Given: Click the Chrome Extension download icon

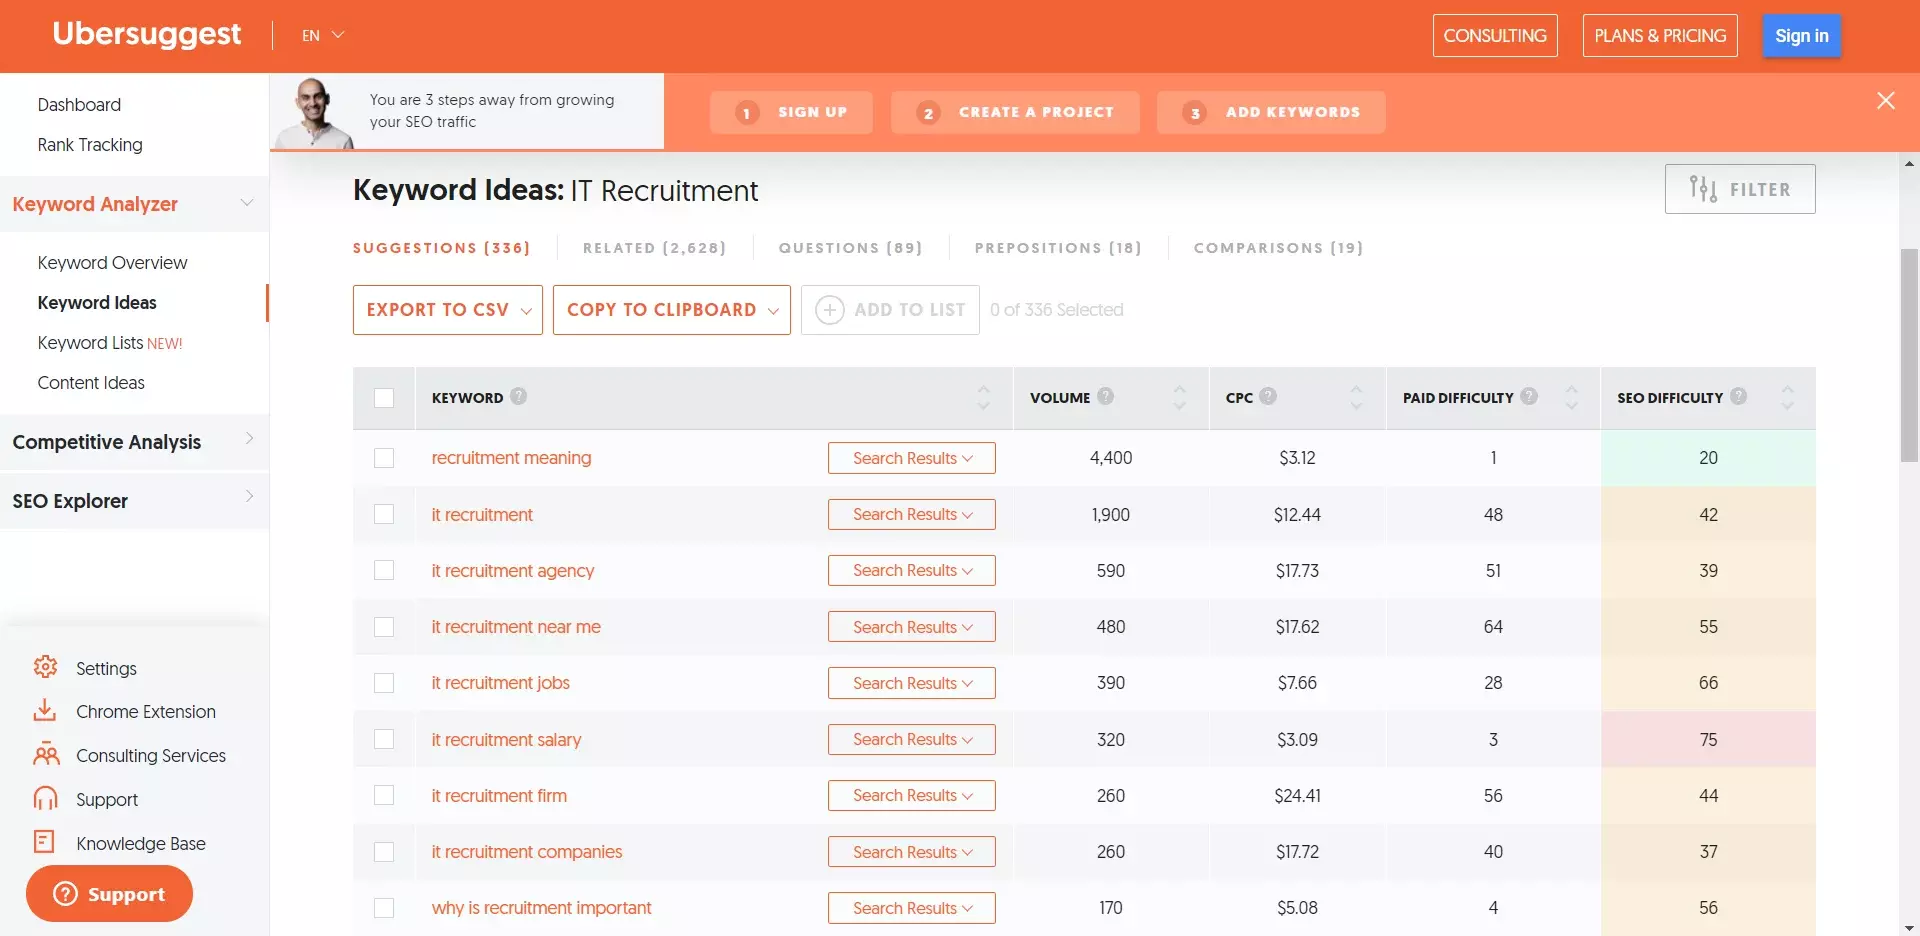Looking at the screenshot, I should (45, 711).
